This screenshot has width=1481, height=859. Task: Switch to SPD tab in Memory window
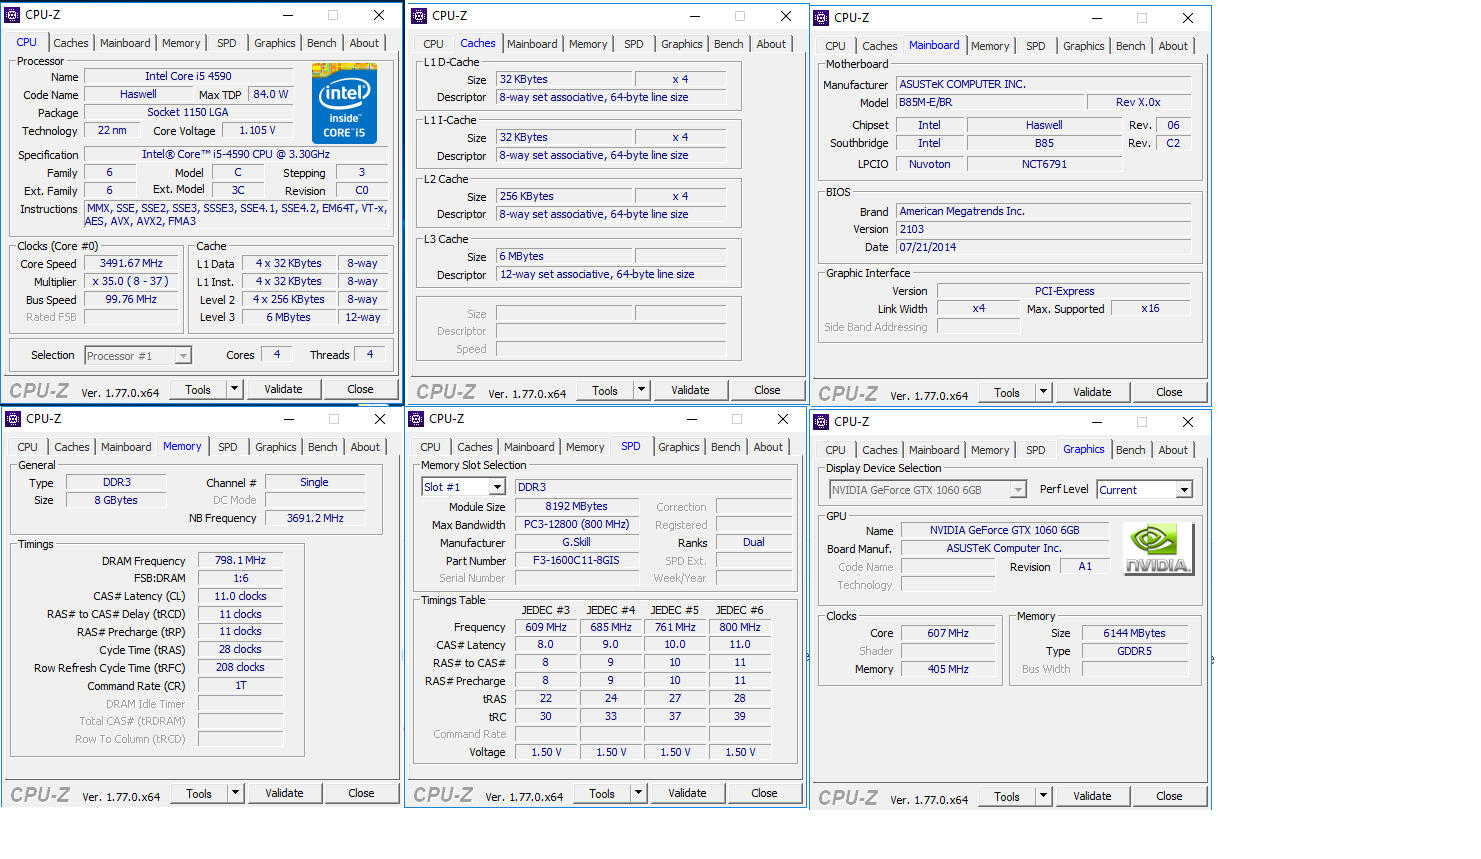[228, 447]
